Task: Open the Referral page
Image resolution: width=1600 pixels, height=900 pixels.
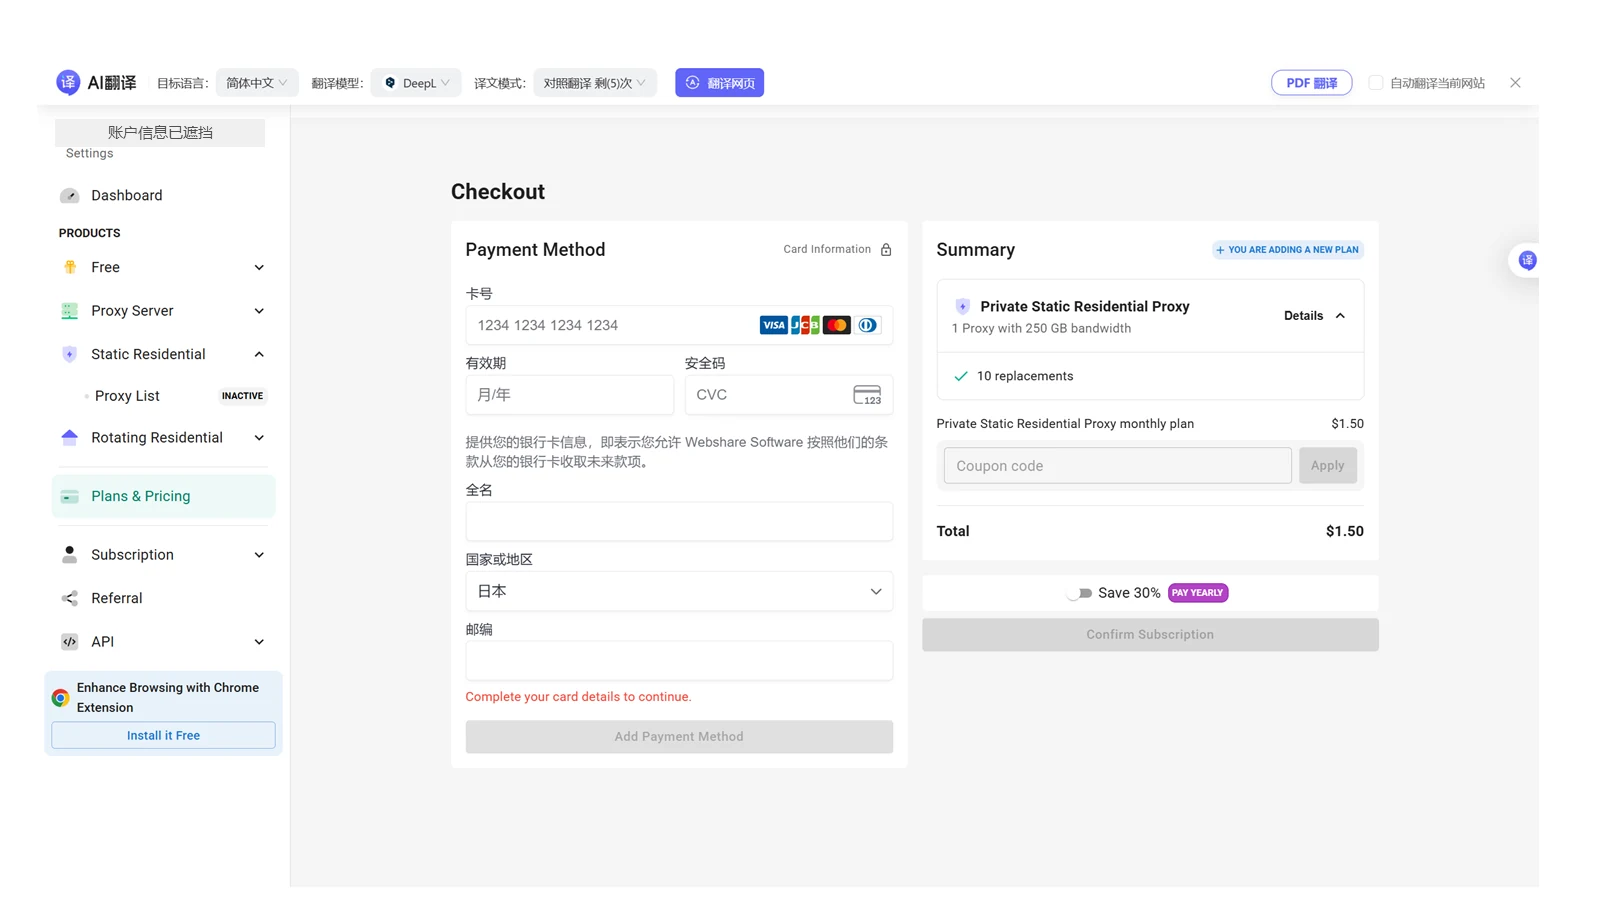Action: click(x=116, y=598)
